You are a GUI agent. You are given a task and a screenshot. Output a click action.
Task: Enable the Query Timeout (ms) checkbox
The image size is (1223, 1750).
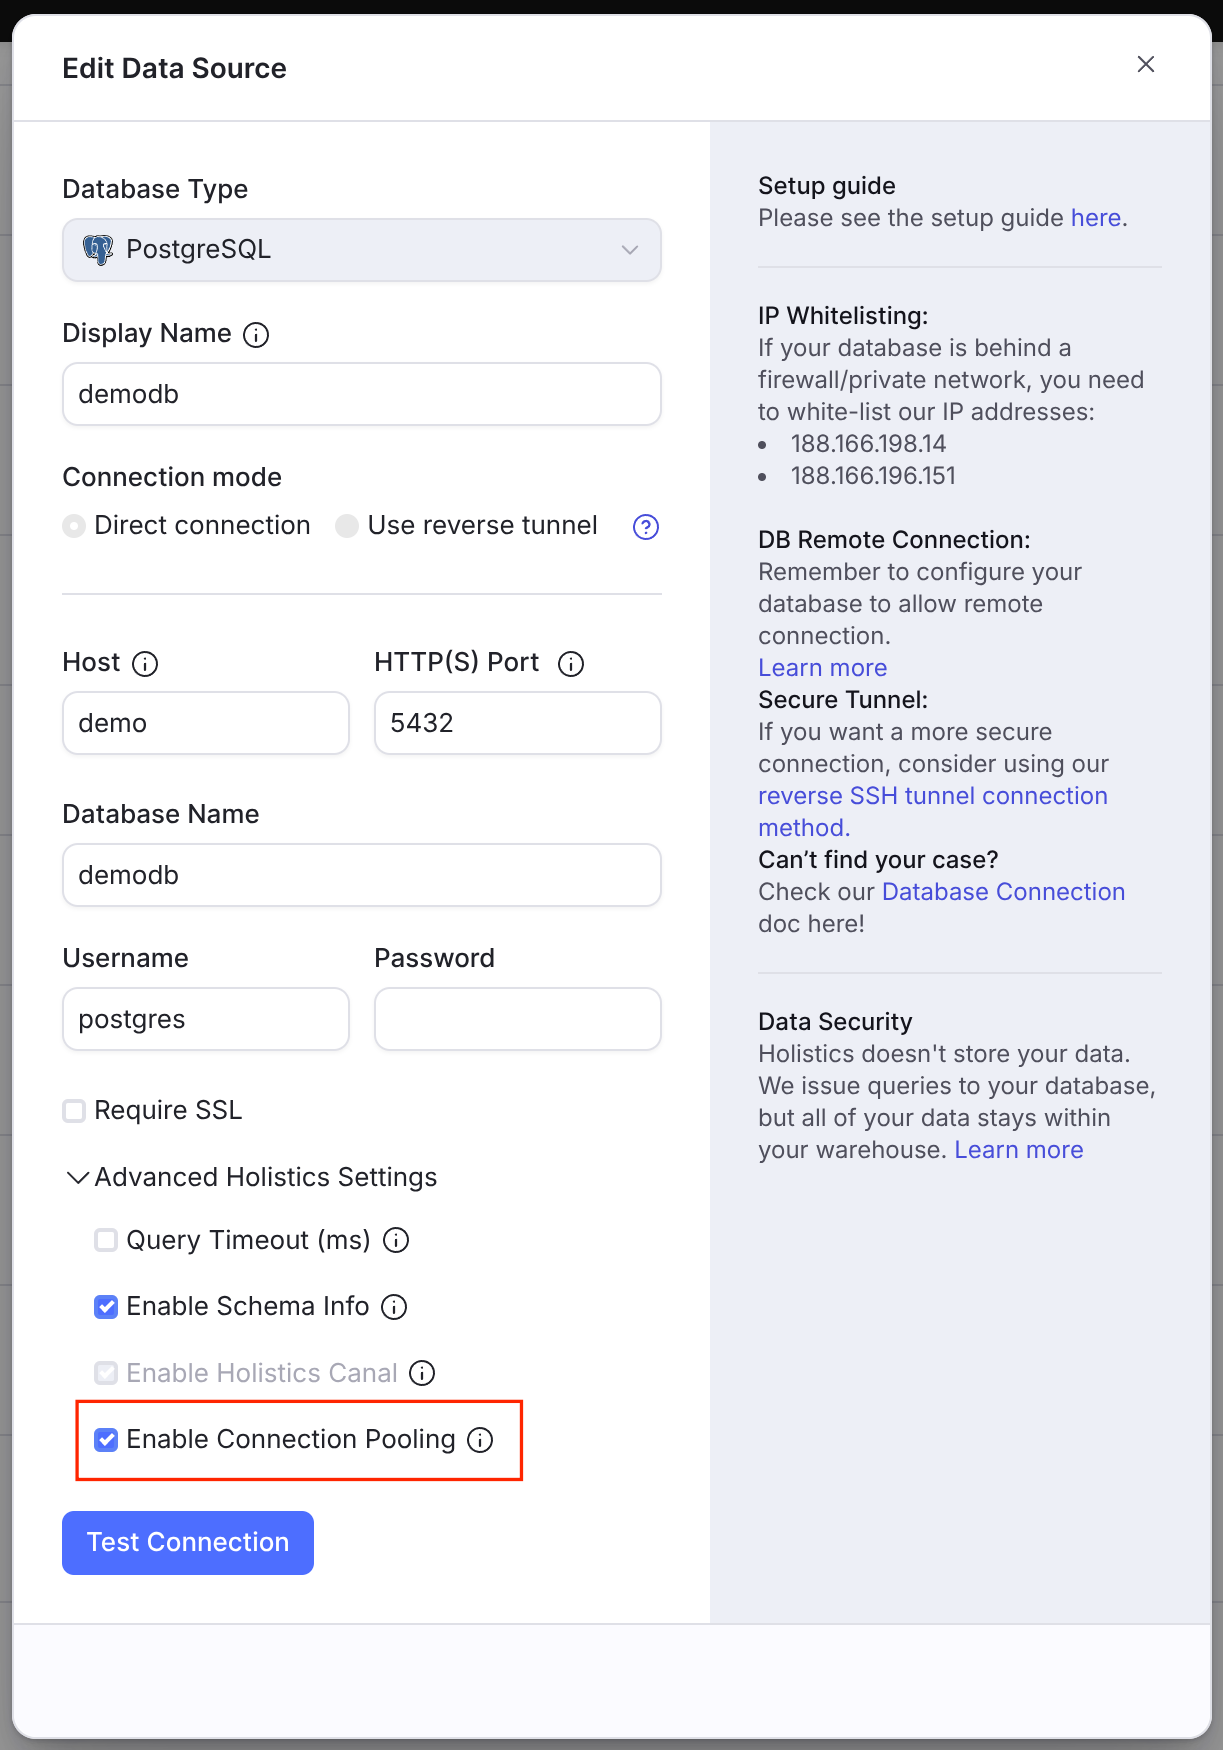point(106,1240)
